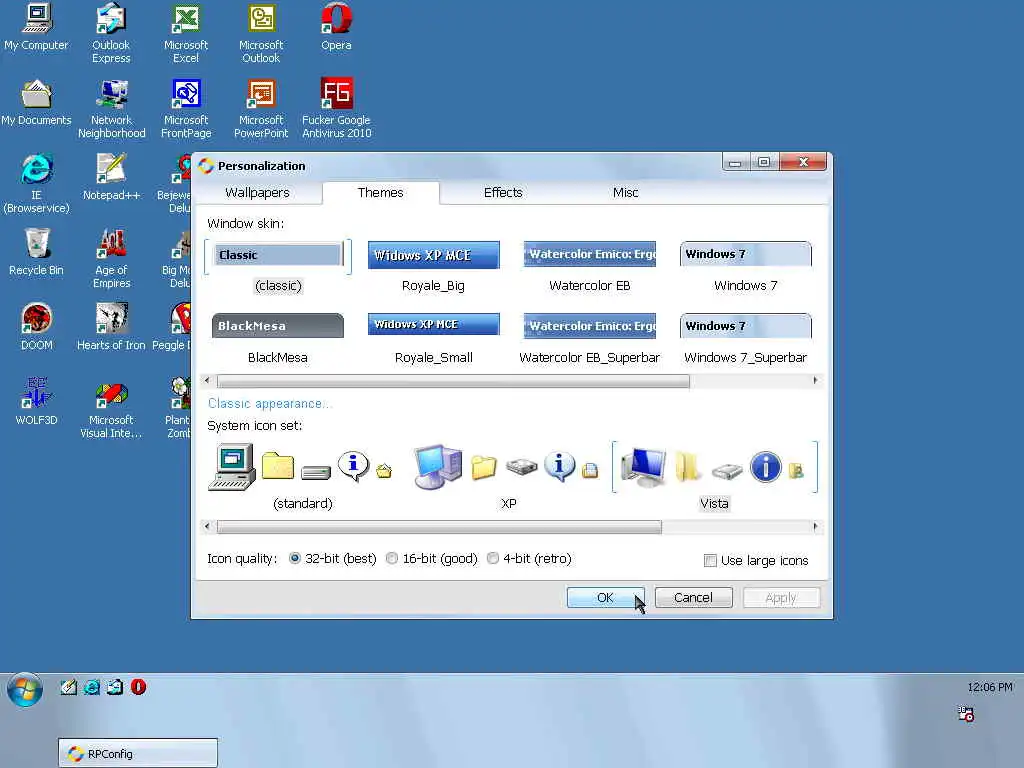Select 16-bit (good) icon quality
Screen dimensions: 1024x768
point(431,558)
